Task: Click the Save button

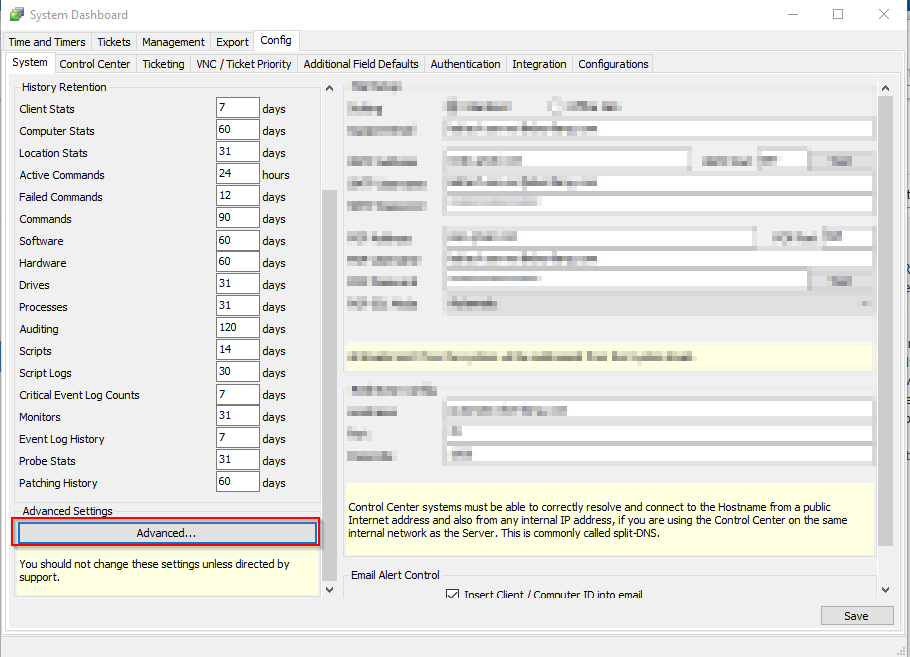Action: (x=856, y=616)
